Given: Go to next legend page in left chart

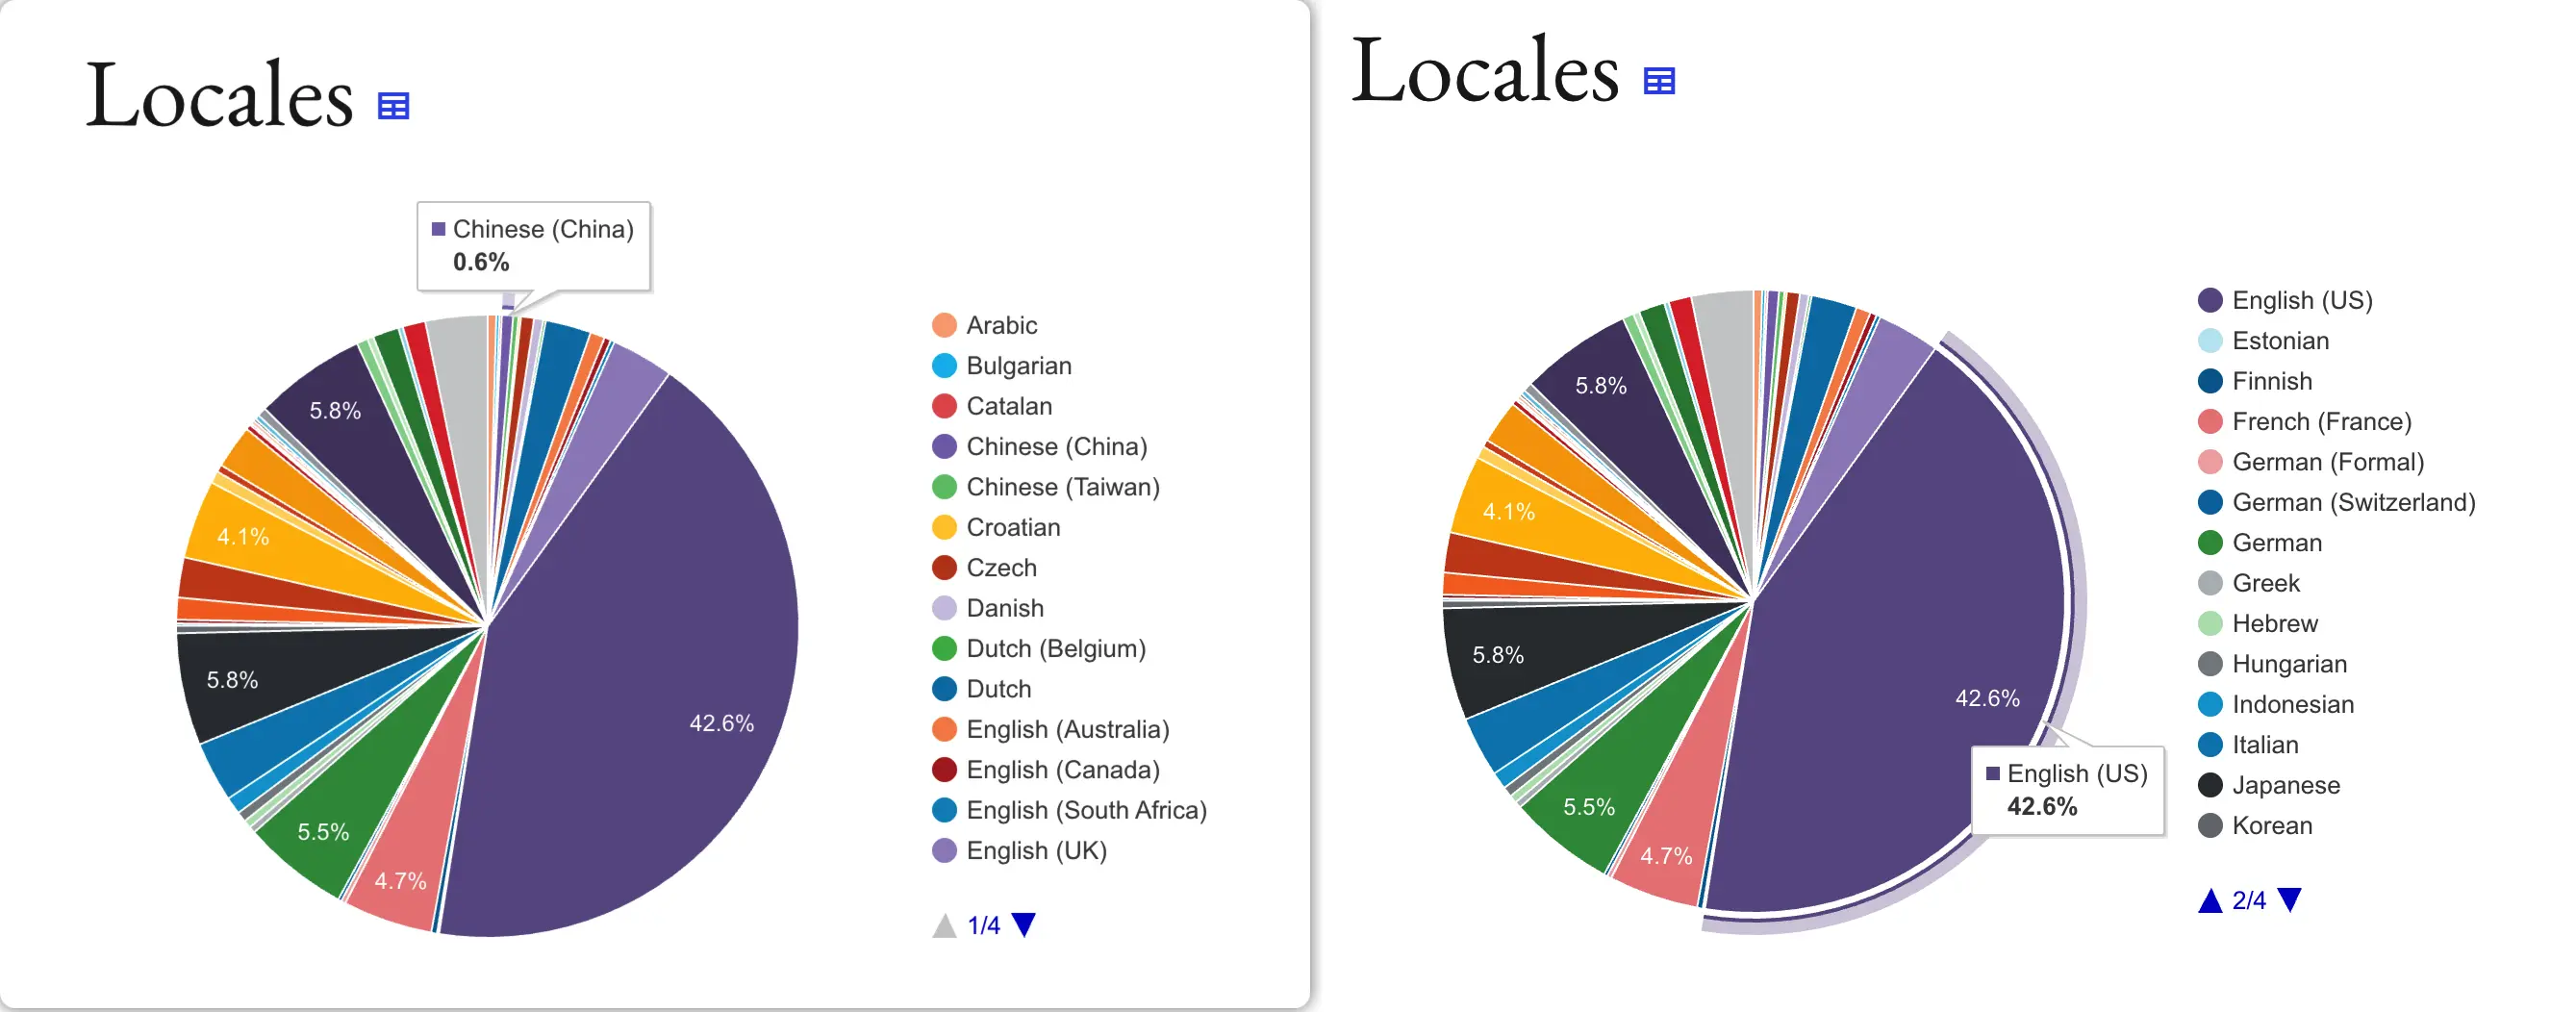Looking at the screenshot, I should (x=1023, y=925).
